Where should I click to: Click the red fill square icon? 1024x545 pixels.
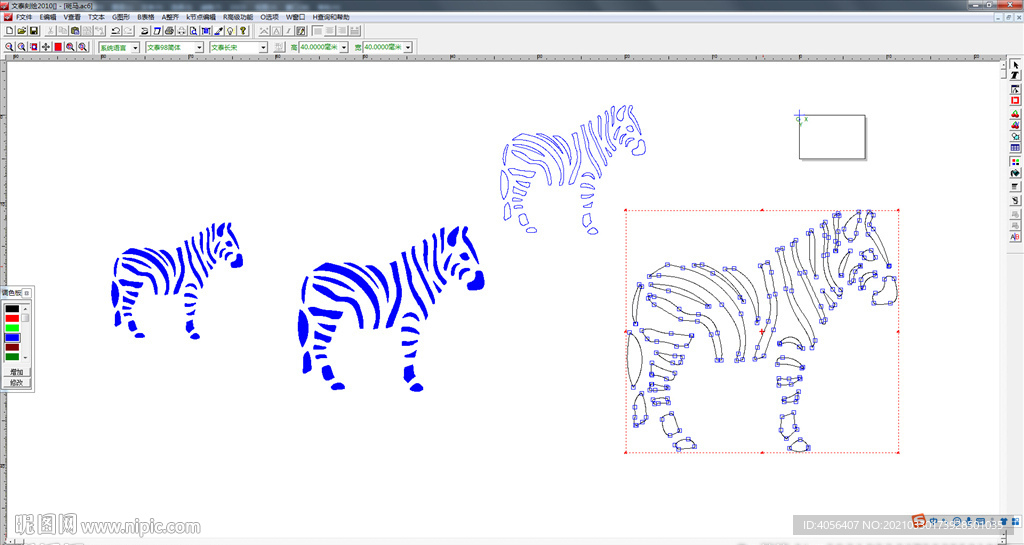pyautogui.click(x=58, y=47)
